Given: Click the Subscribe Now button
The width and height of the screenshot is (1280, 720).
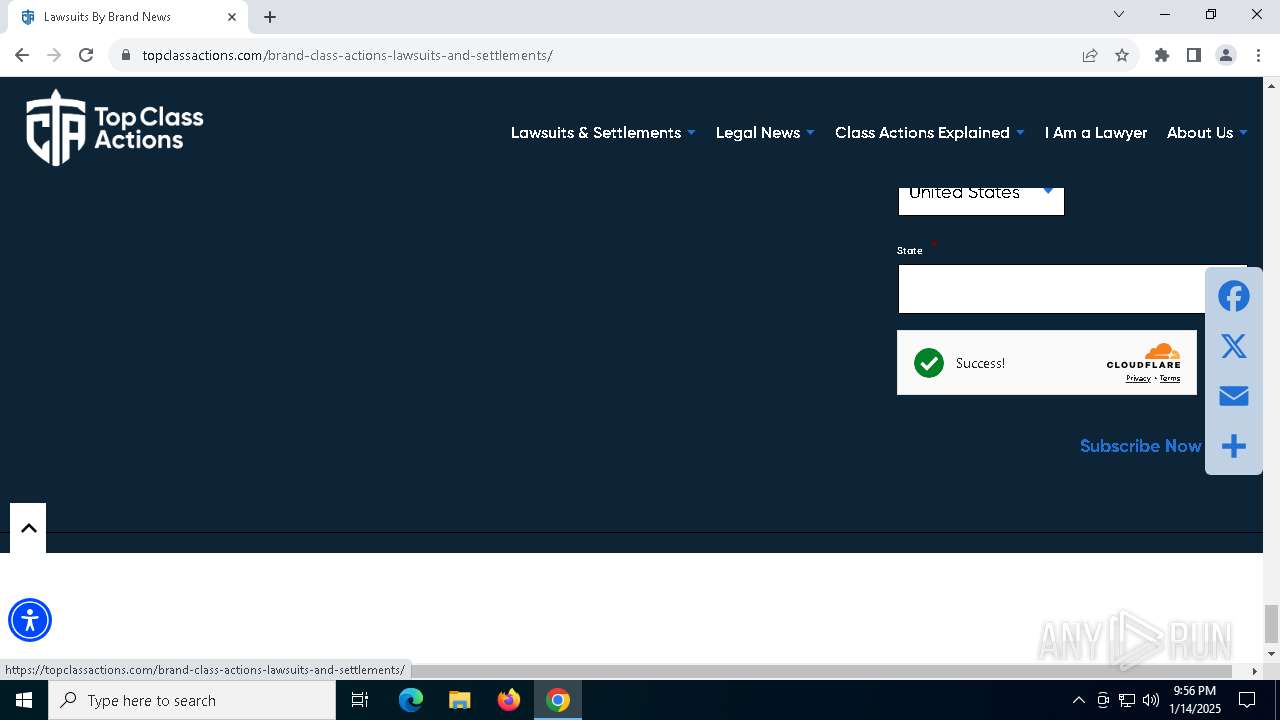Looking at the screenshot, I should click(x=1141, y=446).
